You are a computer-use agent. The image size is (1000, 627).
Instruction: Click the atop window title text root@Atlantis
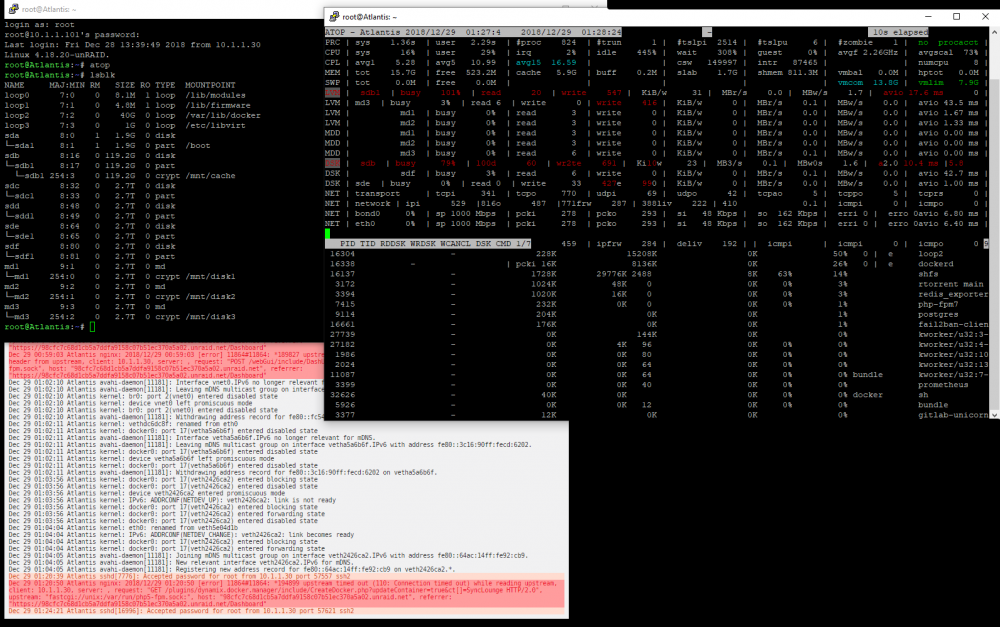(x=369, y=17)
